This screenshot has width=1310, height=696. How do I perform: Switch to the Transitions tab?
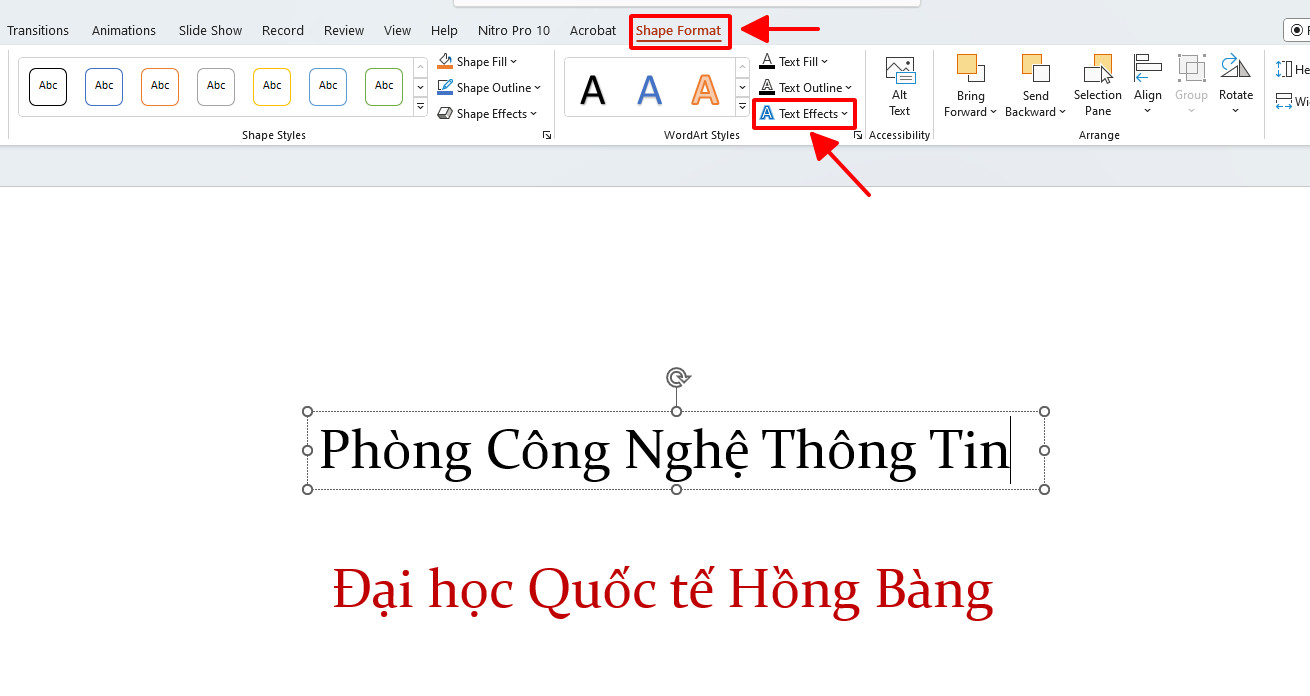38,31
